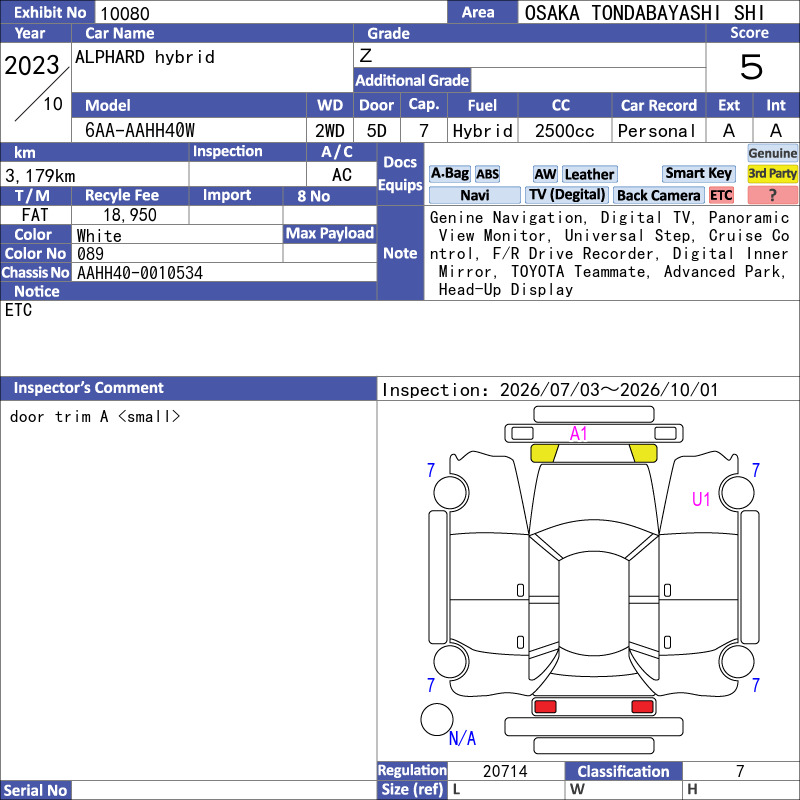Toggle the yellow 3rd Party badge

coord(772,173)
